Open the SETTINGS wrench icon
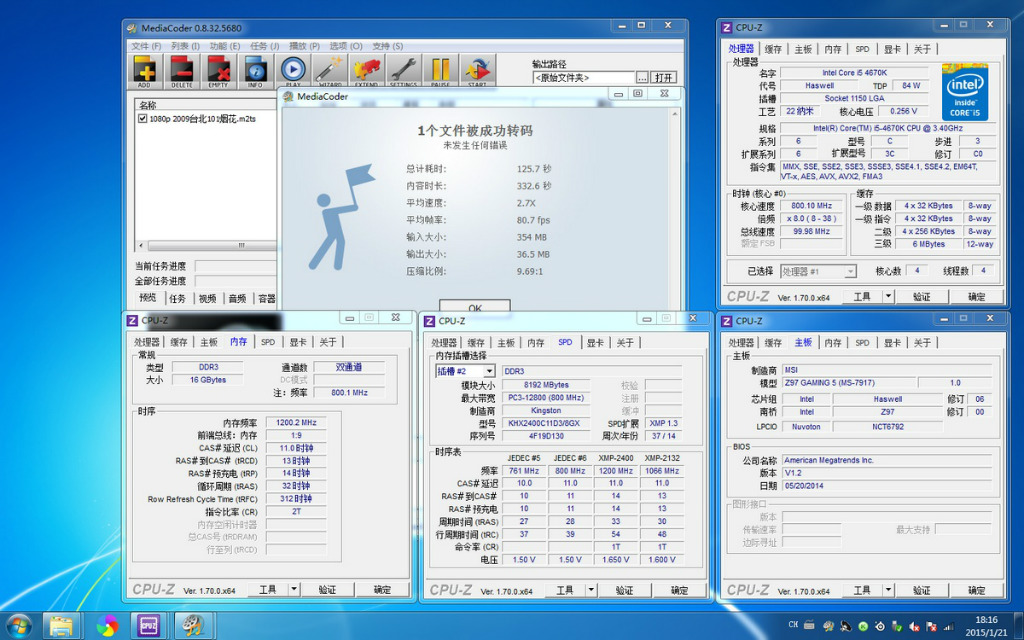This screenshot has width=1024, height=640. point(404,72)
